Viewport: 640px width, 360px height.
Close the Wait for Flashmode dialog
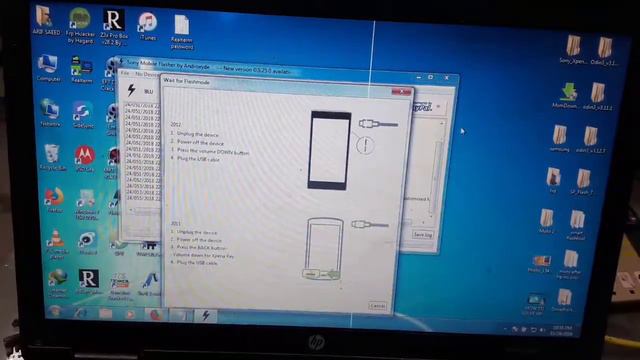[401, 92]
